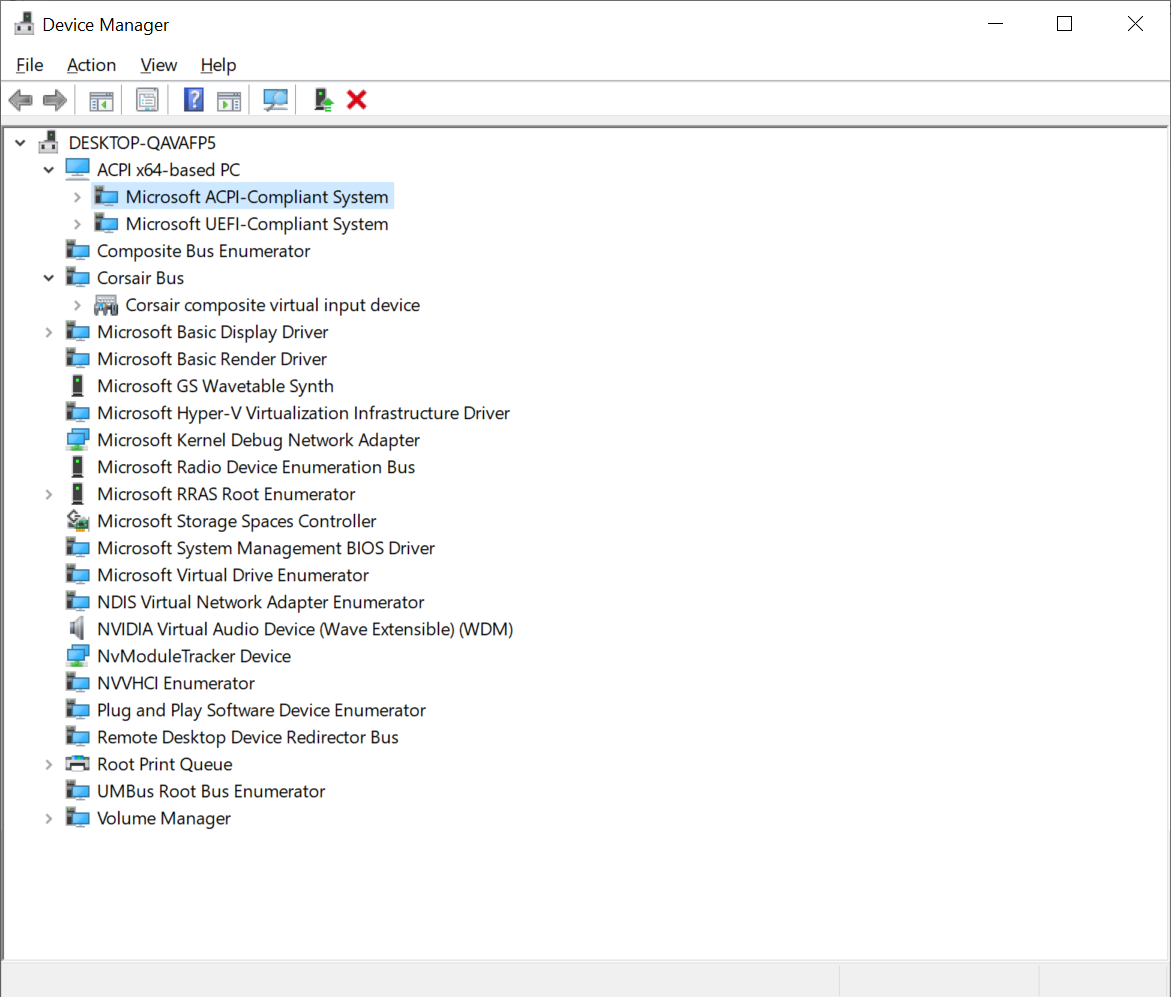Open the View menu

pyautogui.click(x=158, y=65)
